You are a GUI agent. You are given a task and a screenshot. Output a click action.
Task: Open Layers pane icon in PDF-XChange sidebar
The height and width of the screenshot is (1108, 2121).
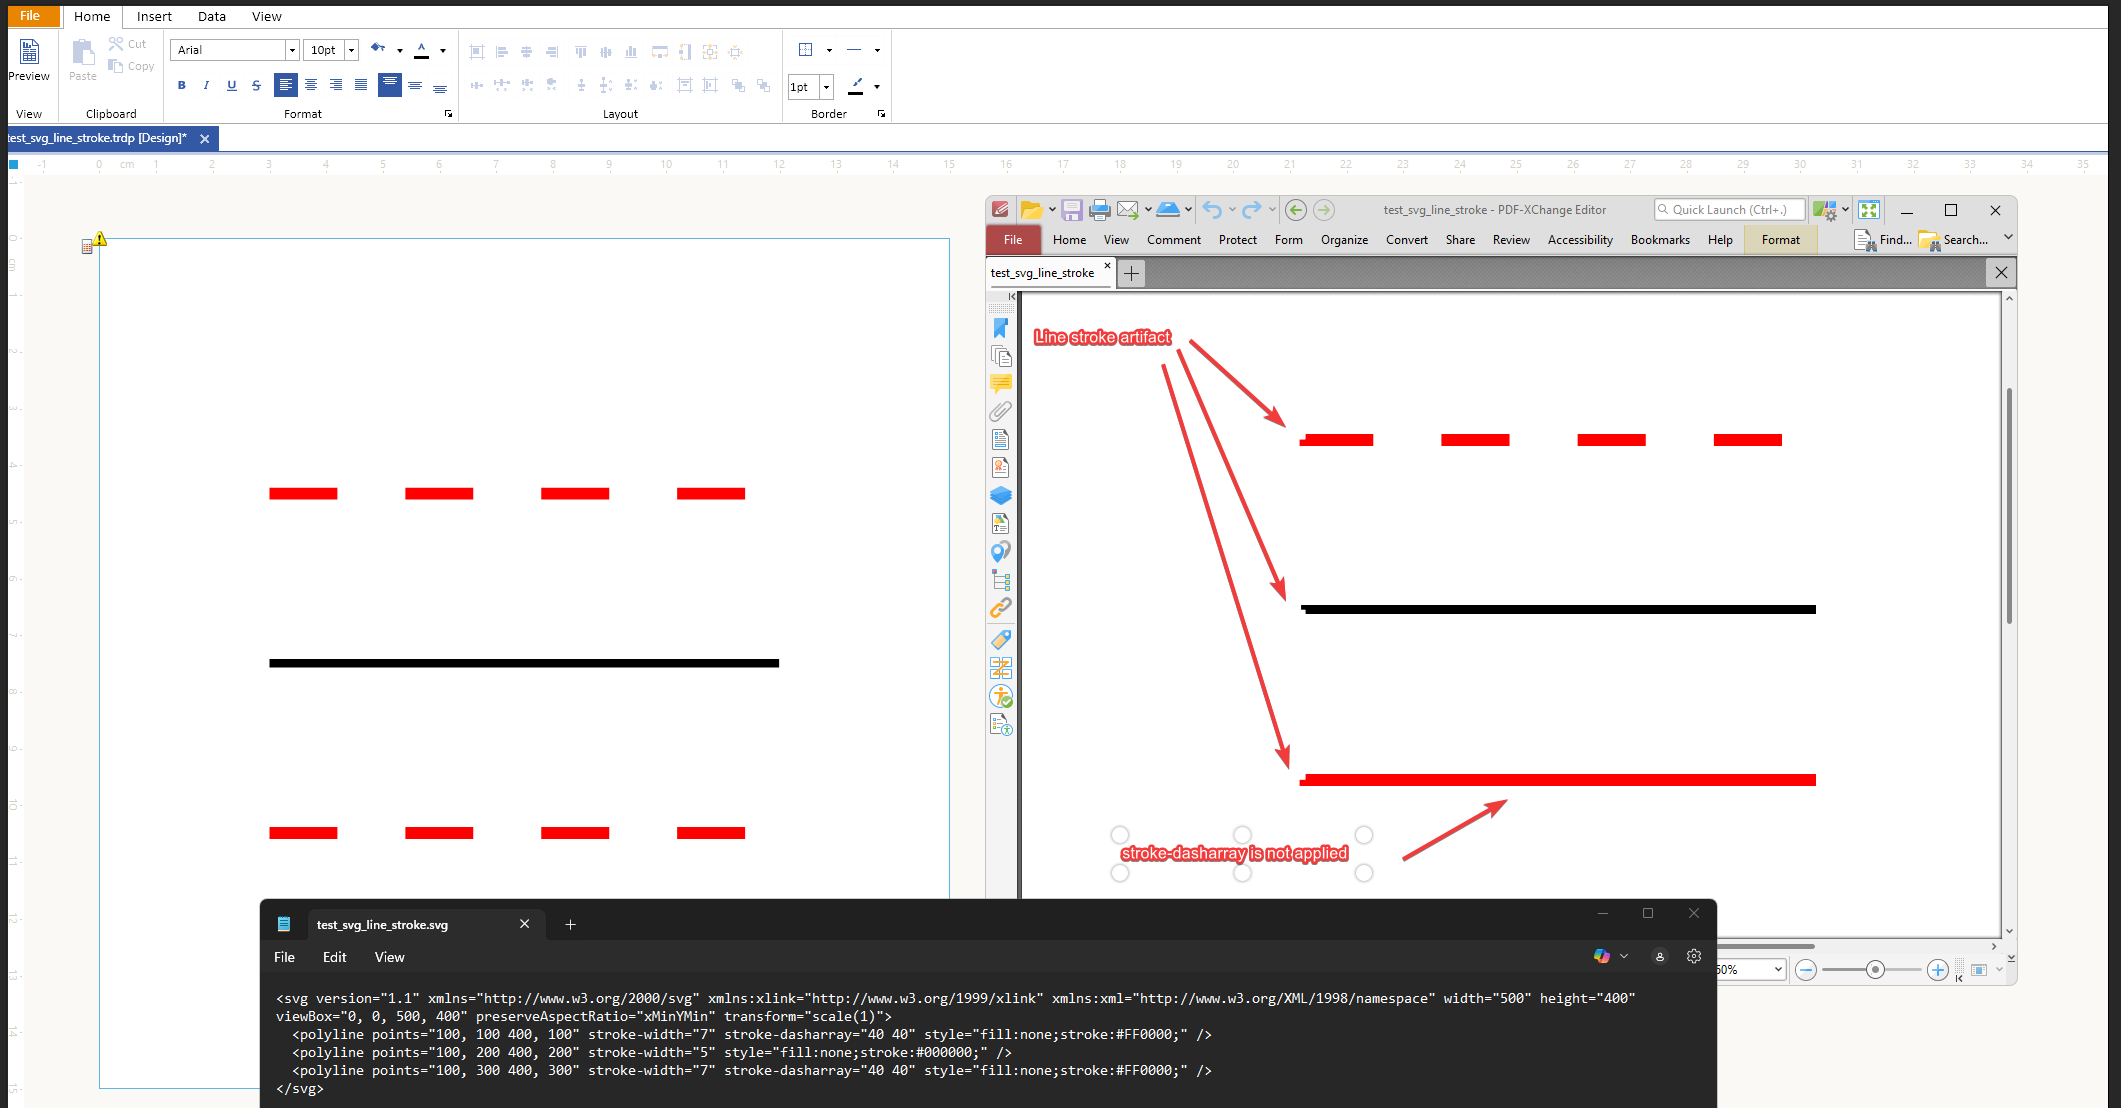point(1001,496)
